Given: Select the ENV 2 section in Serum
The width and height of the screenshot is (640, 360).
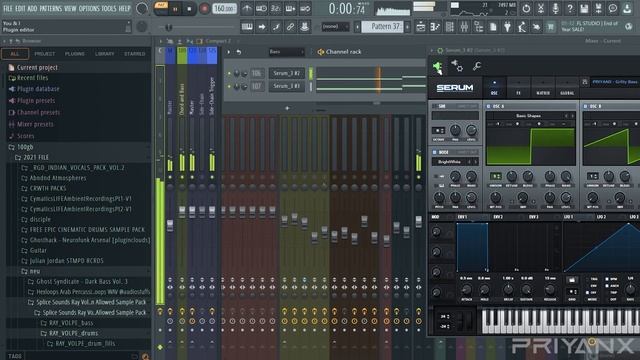Looking at the screenshot, I should tap(498, 217).
